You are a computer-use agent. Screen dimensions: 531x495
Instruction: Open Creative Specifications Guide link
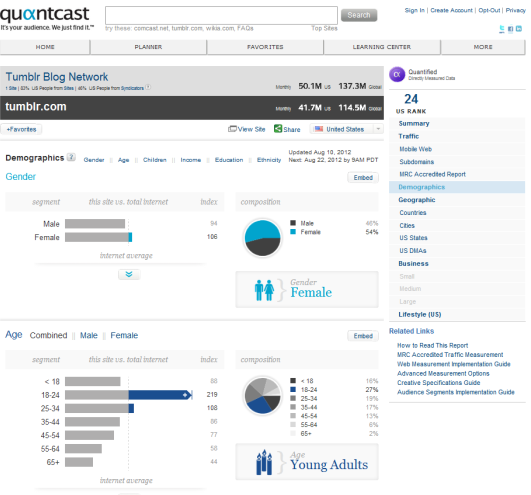[439, 383]
